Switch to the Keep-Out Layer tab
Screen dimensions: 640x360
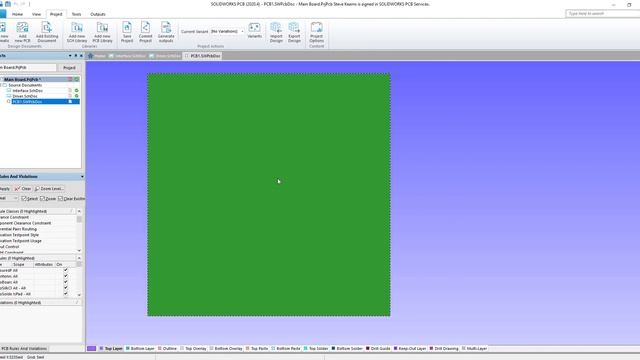pyautogui.click(x=409, y=349)
